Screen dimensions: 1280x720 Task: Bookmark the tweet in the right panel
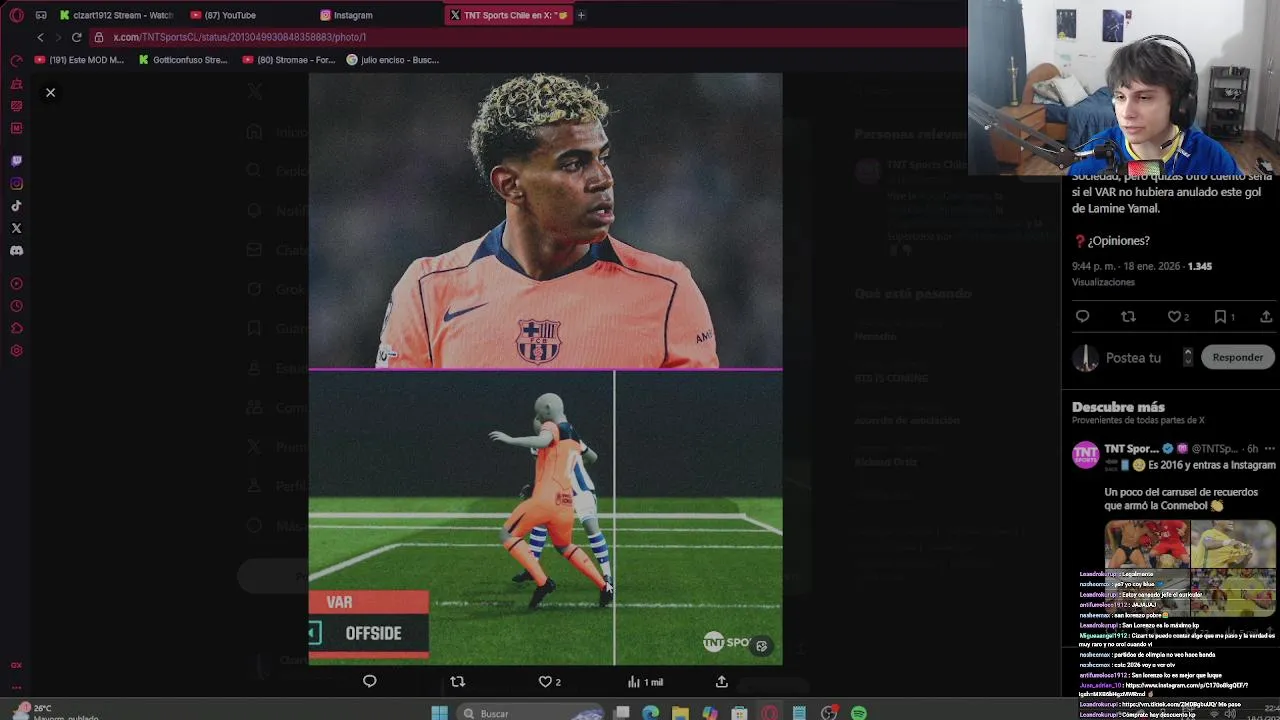click(1224, 316)
